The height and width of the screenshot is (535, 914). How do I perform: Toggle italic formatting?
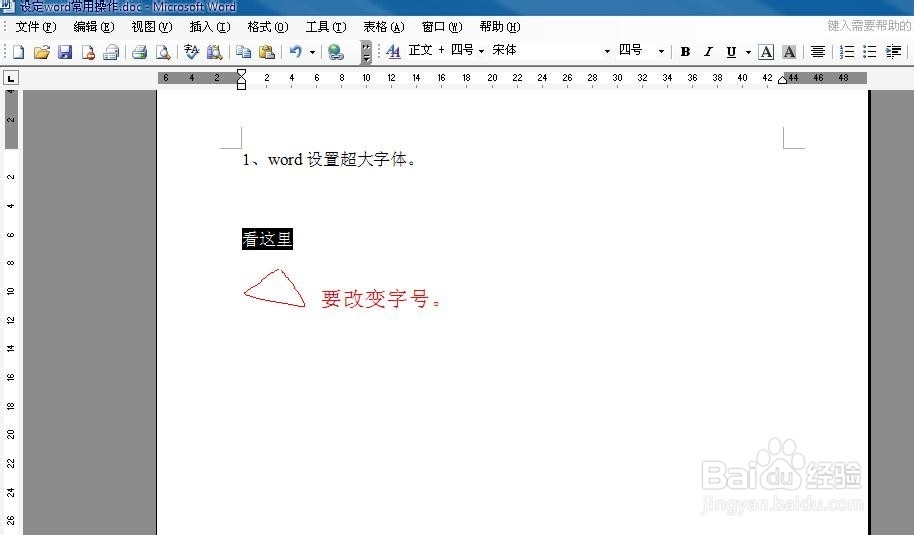click(708, 52)
